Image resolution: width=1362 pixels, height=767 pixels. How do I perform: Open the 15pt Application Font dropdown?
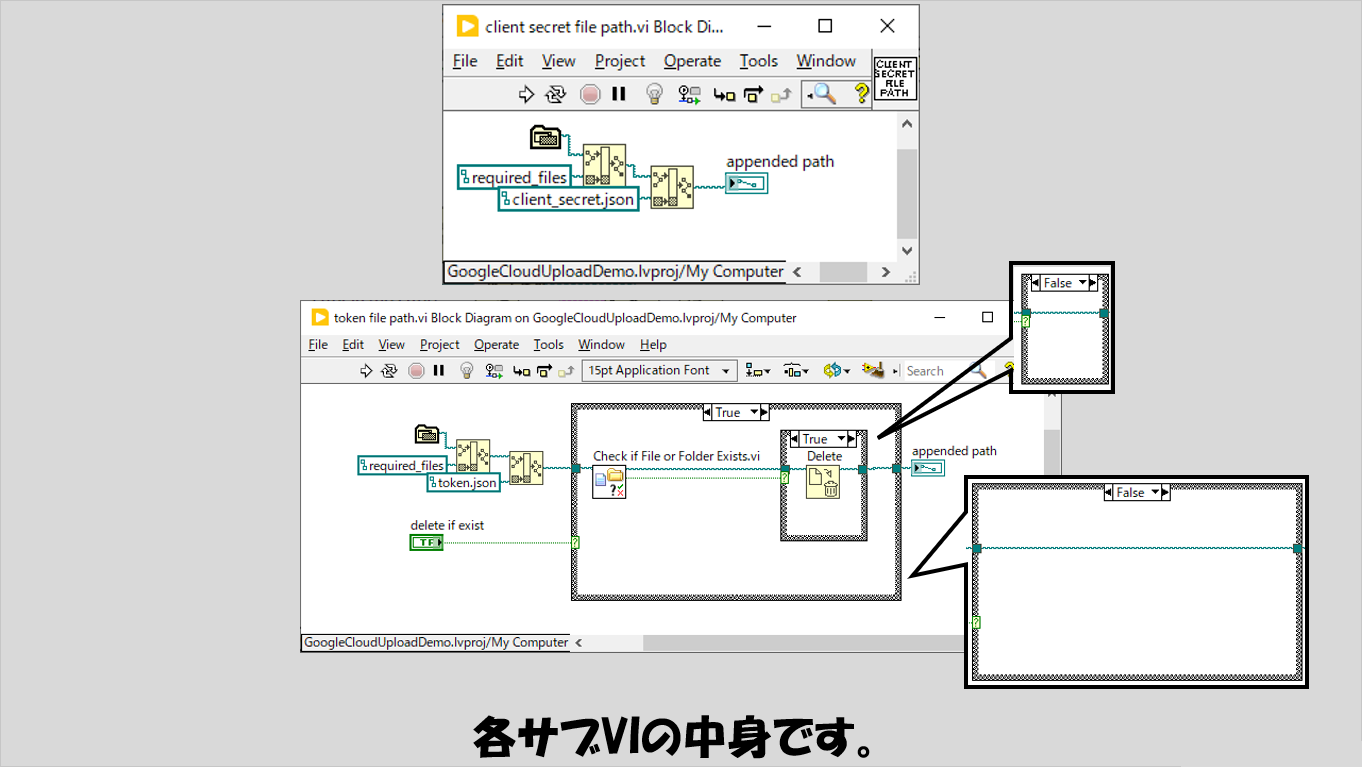[x=660, y=371]
